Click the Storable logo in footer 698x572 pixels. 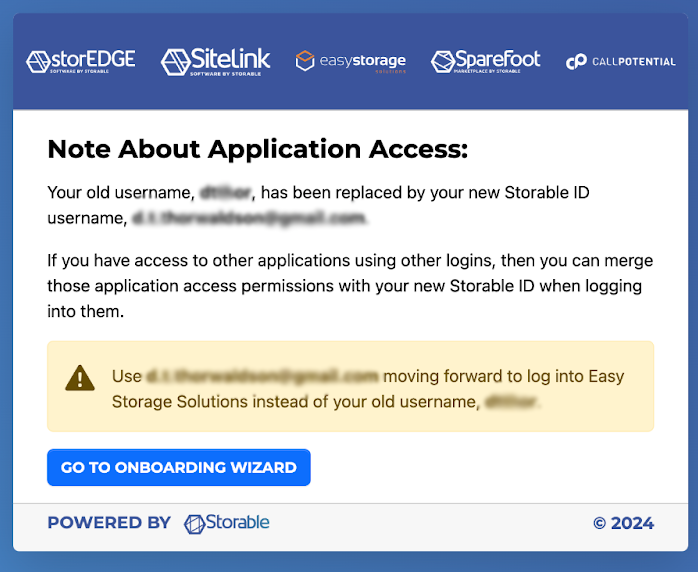click(x=227, y=523)
